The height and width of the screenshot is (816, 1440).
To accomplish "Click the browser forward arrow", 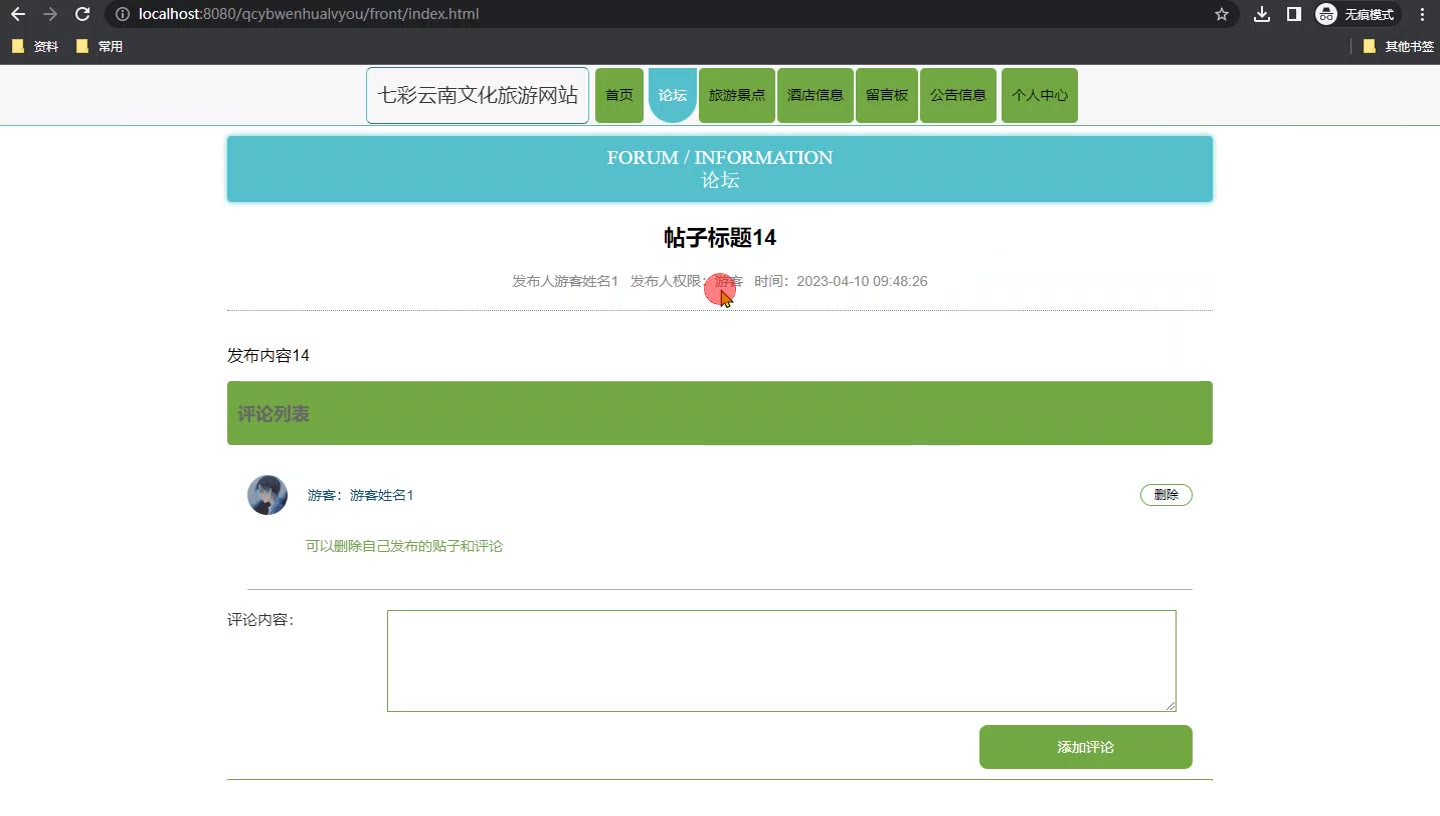I will [50, 14].
